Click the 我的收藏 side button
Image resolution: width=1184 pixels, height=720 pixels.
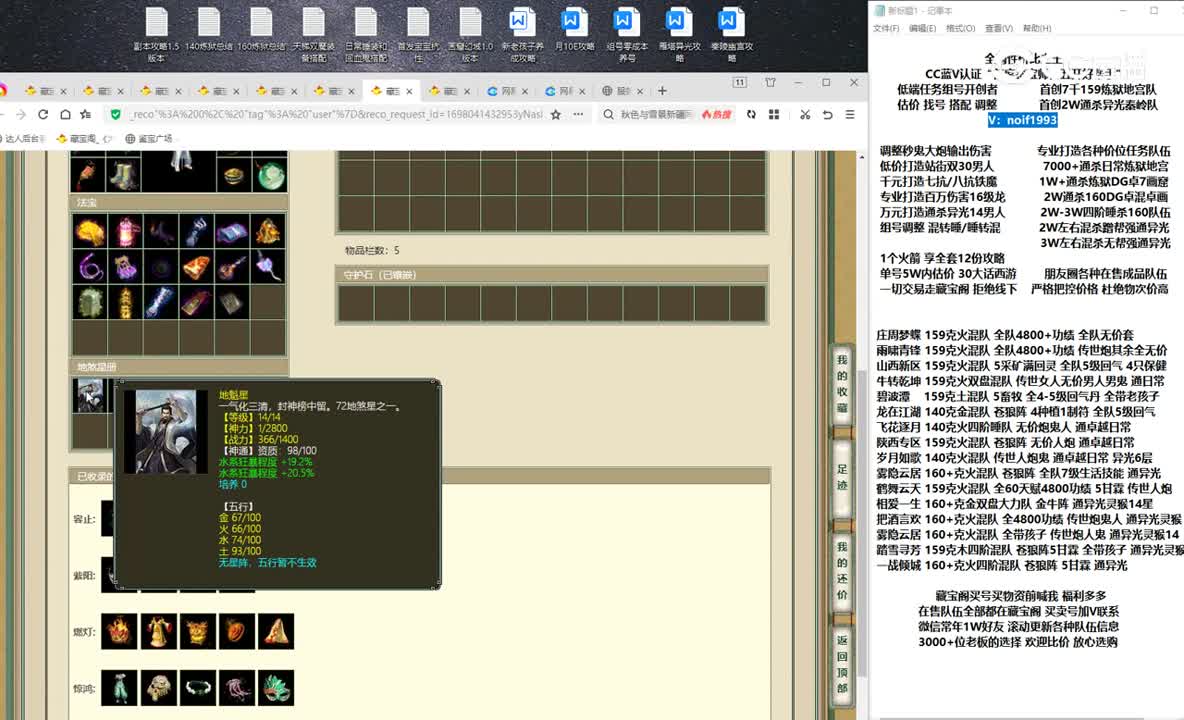click(842, 384)
